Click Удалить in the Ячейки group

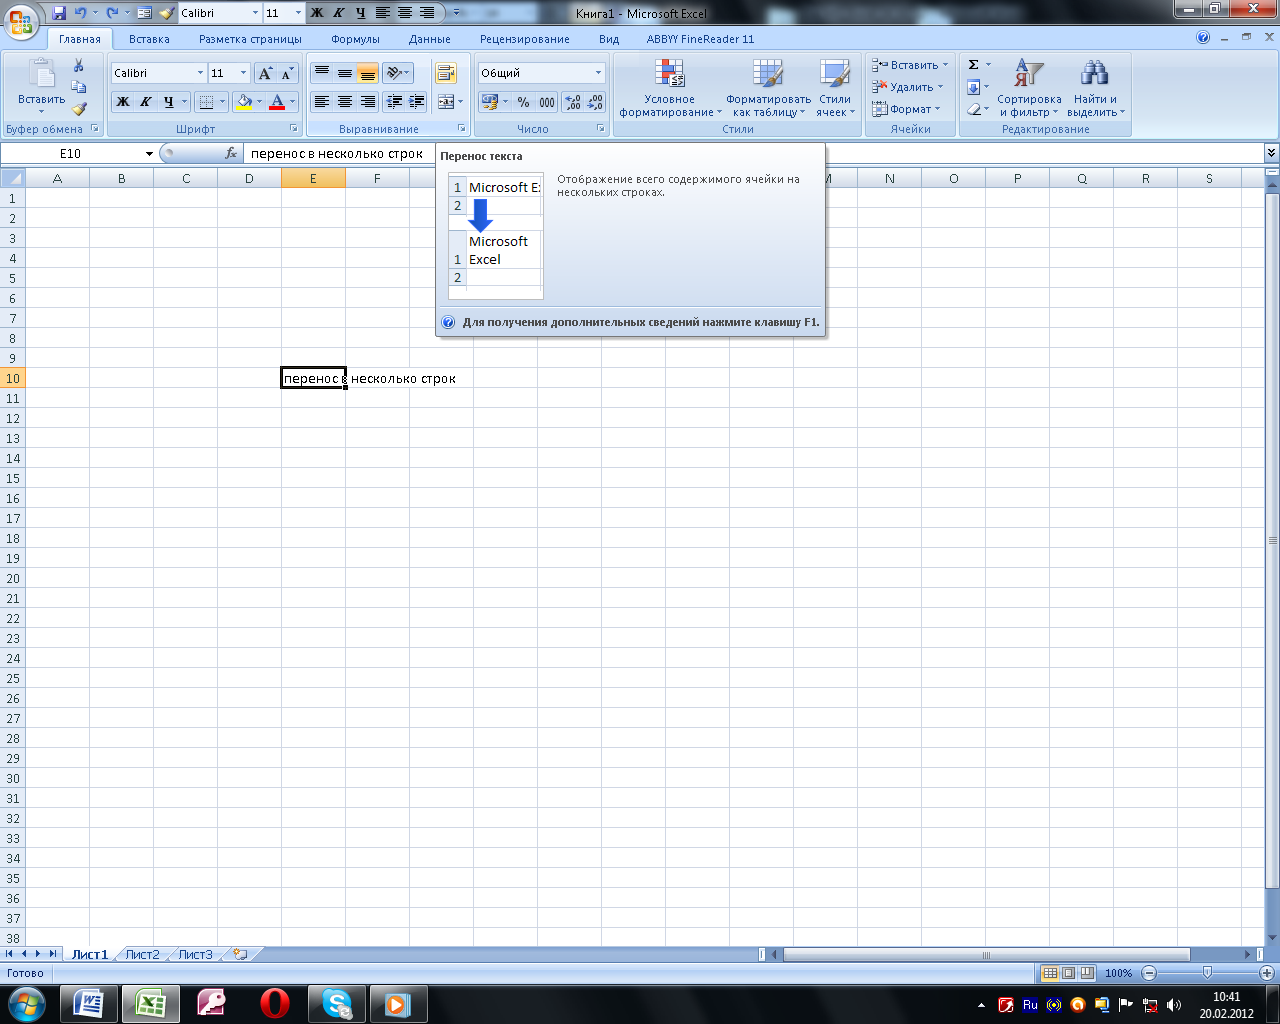point(907,87)
